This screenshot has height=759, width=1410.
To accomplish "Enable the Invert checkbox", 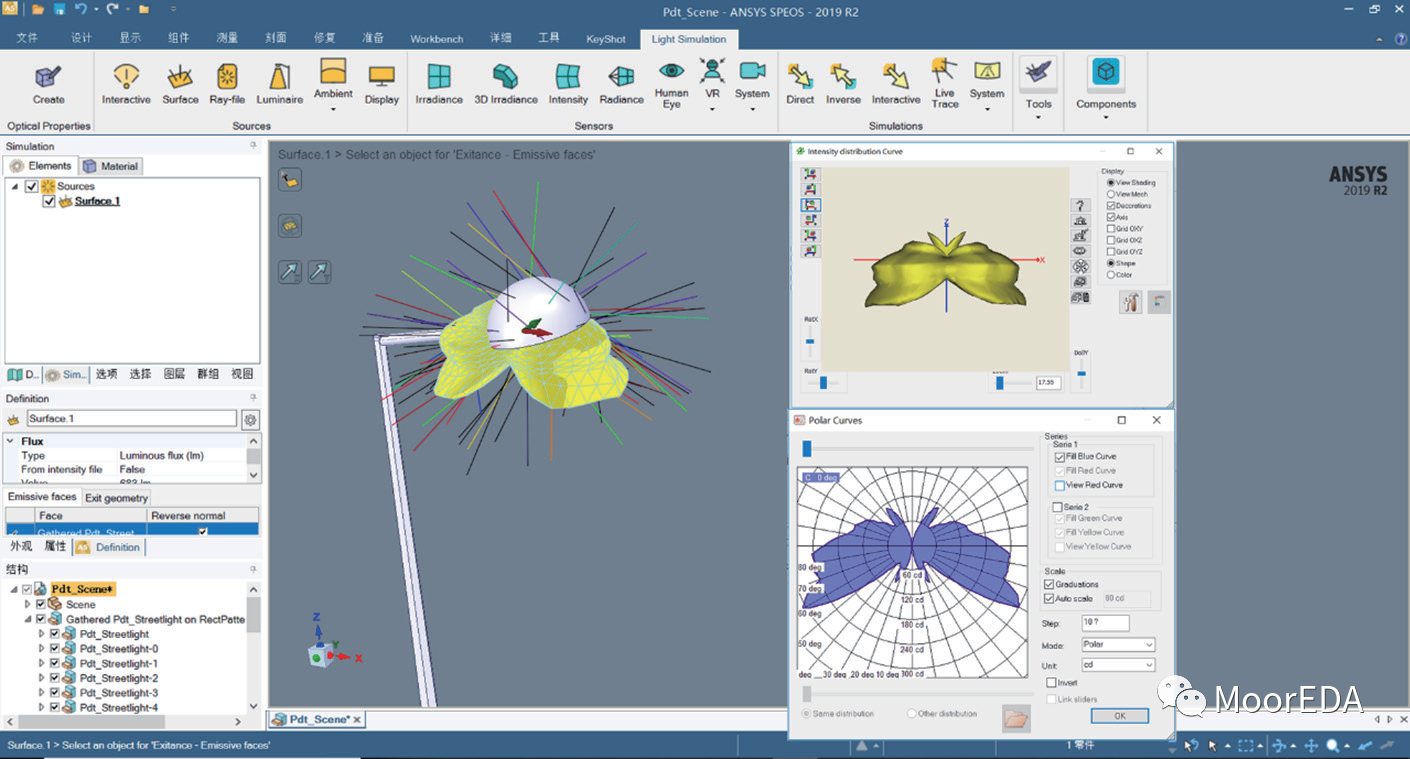I will [1051, 683].
